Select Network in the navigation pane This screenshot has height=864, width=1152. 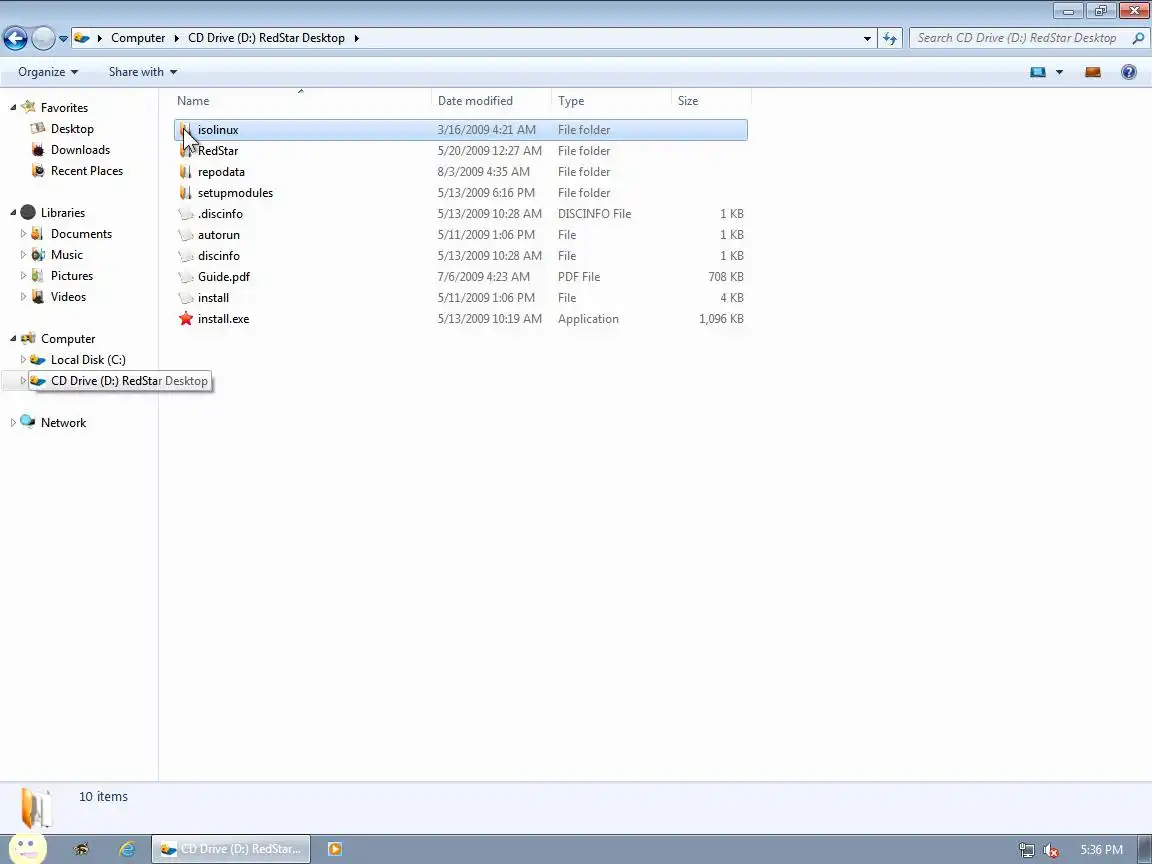tap(63, 422)
